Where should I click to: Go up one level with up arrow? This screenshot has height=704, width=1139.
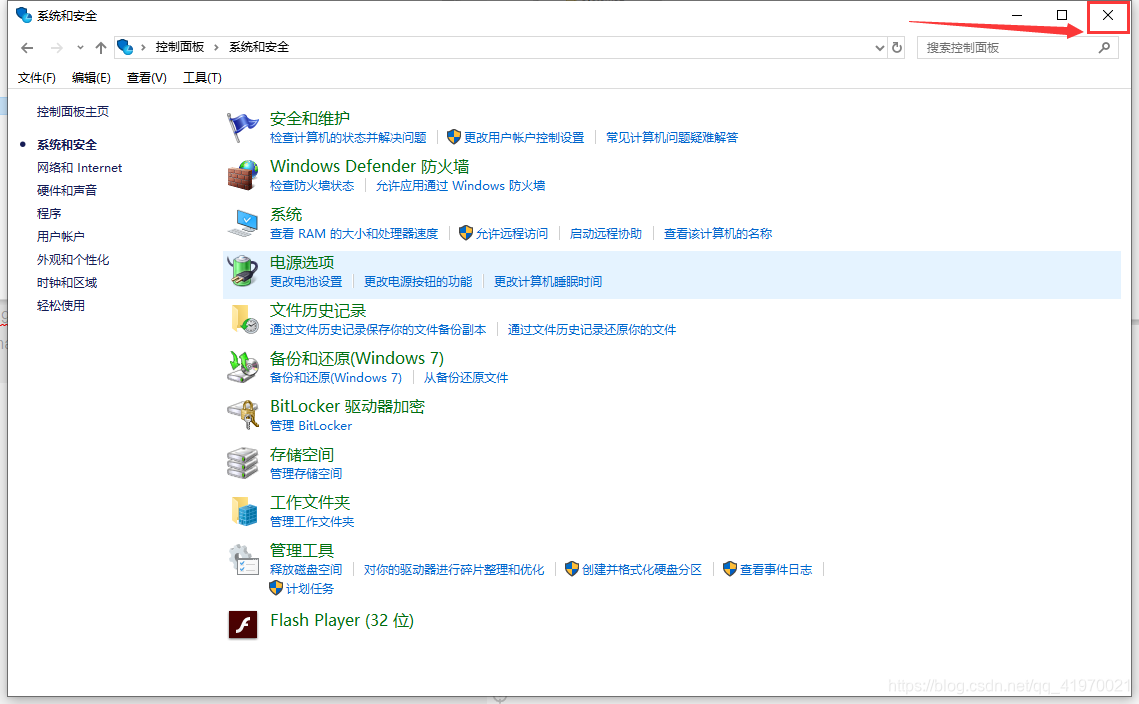click(x=100, y=48)
